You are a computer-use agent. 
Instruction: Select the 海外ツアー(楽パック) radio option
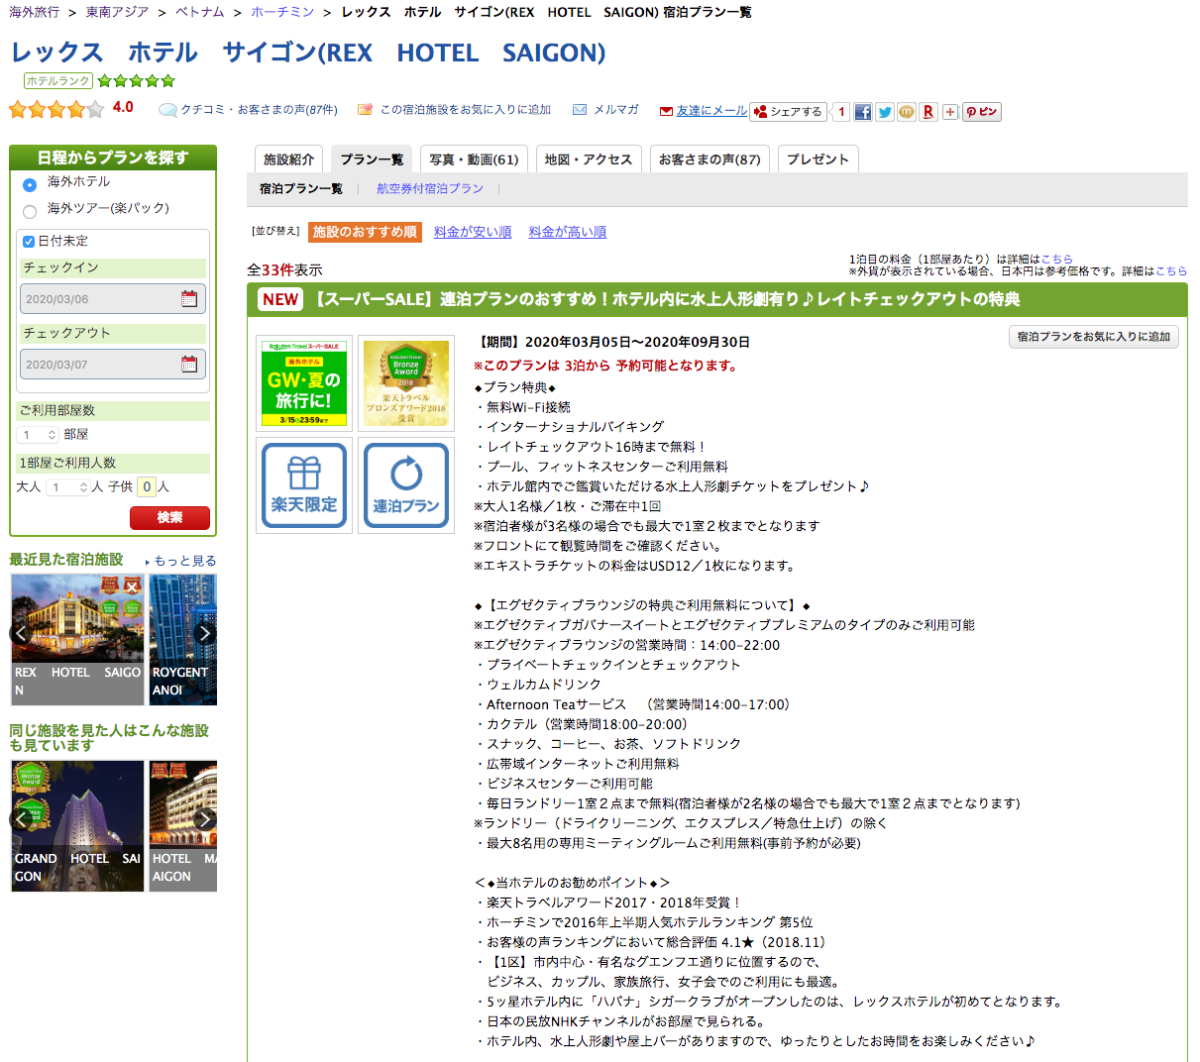pyautogui.click(x=29, y=211)
